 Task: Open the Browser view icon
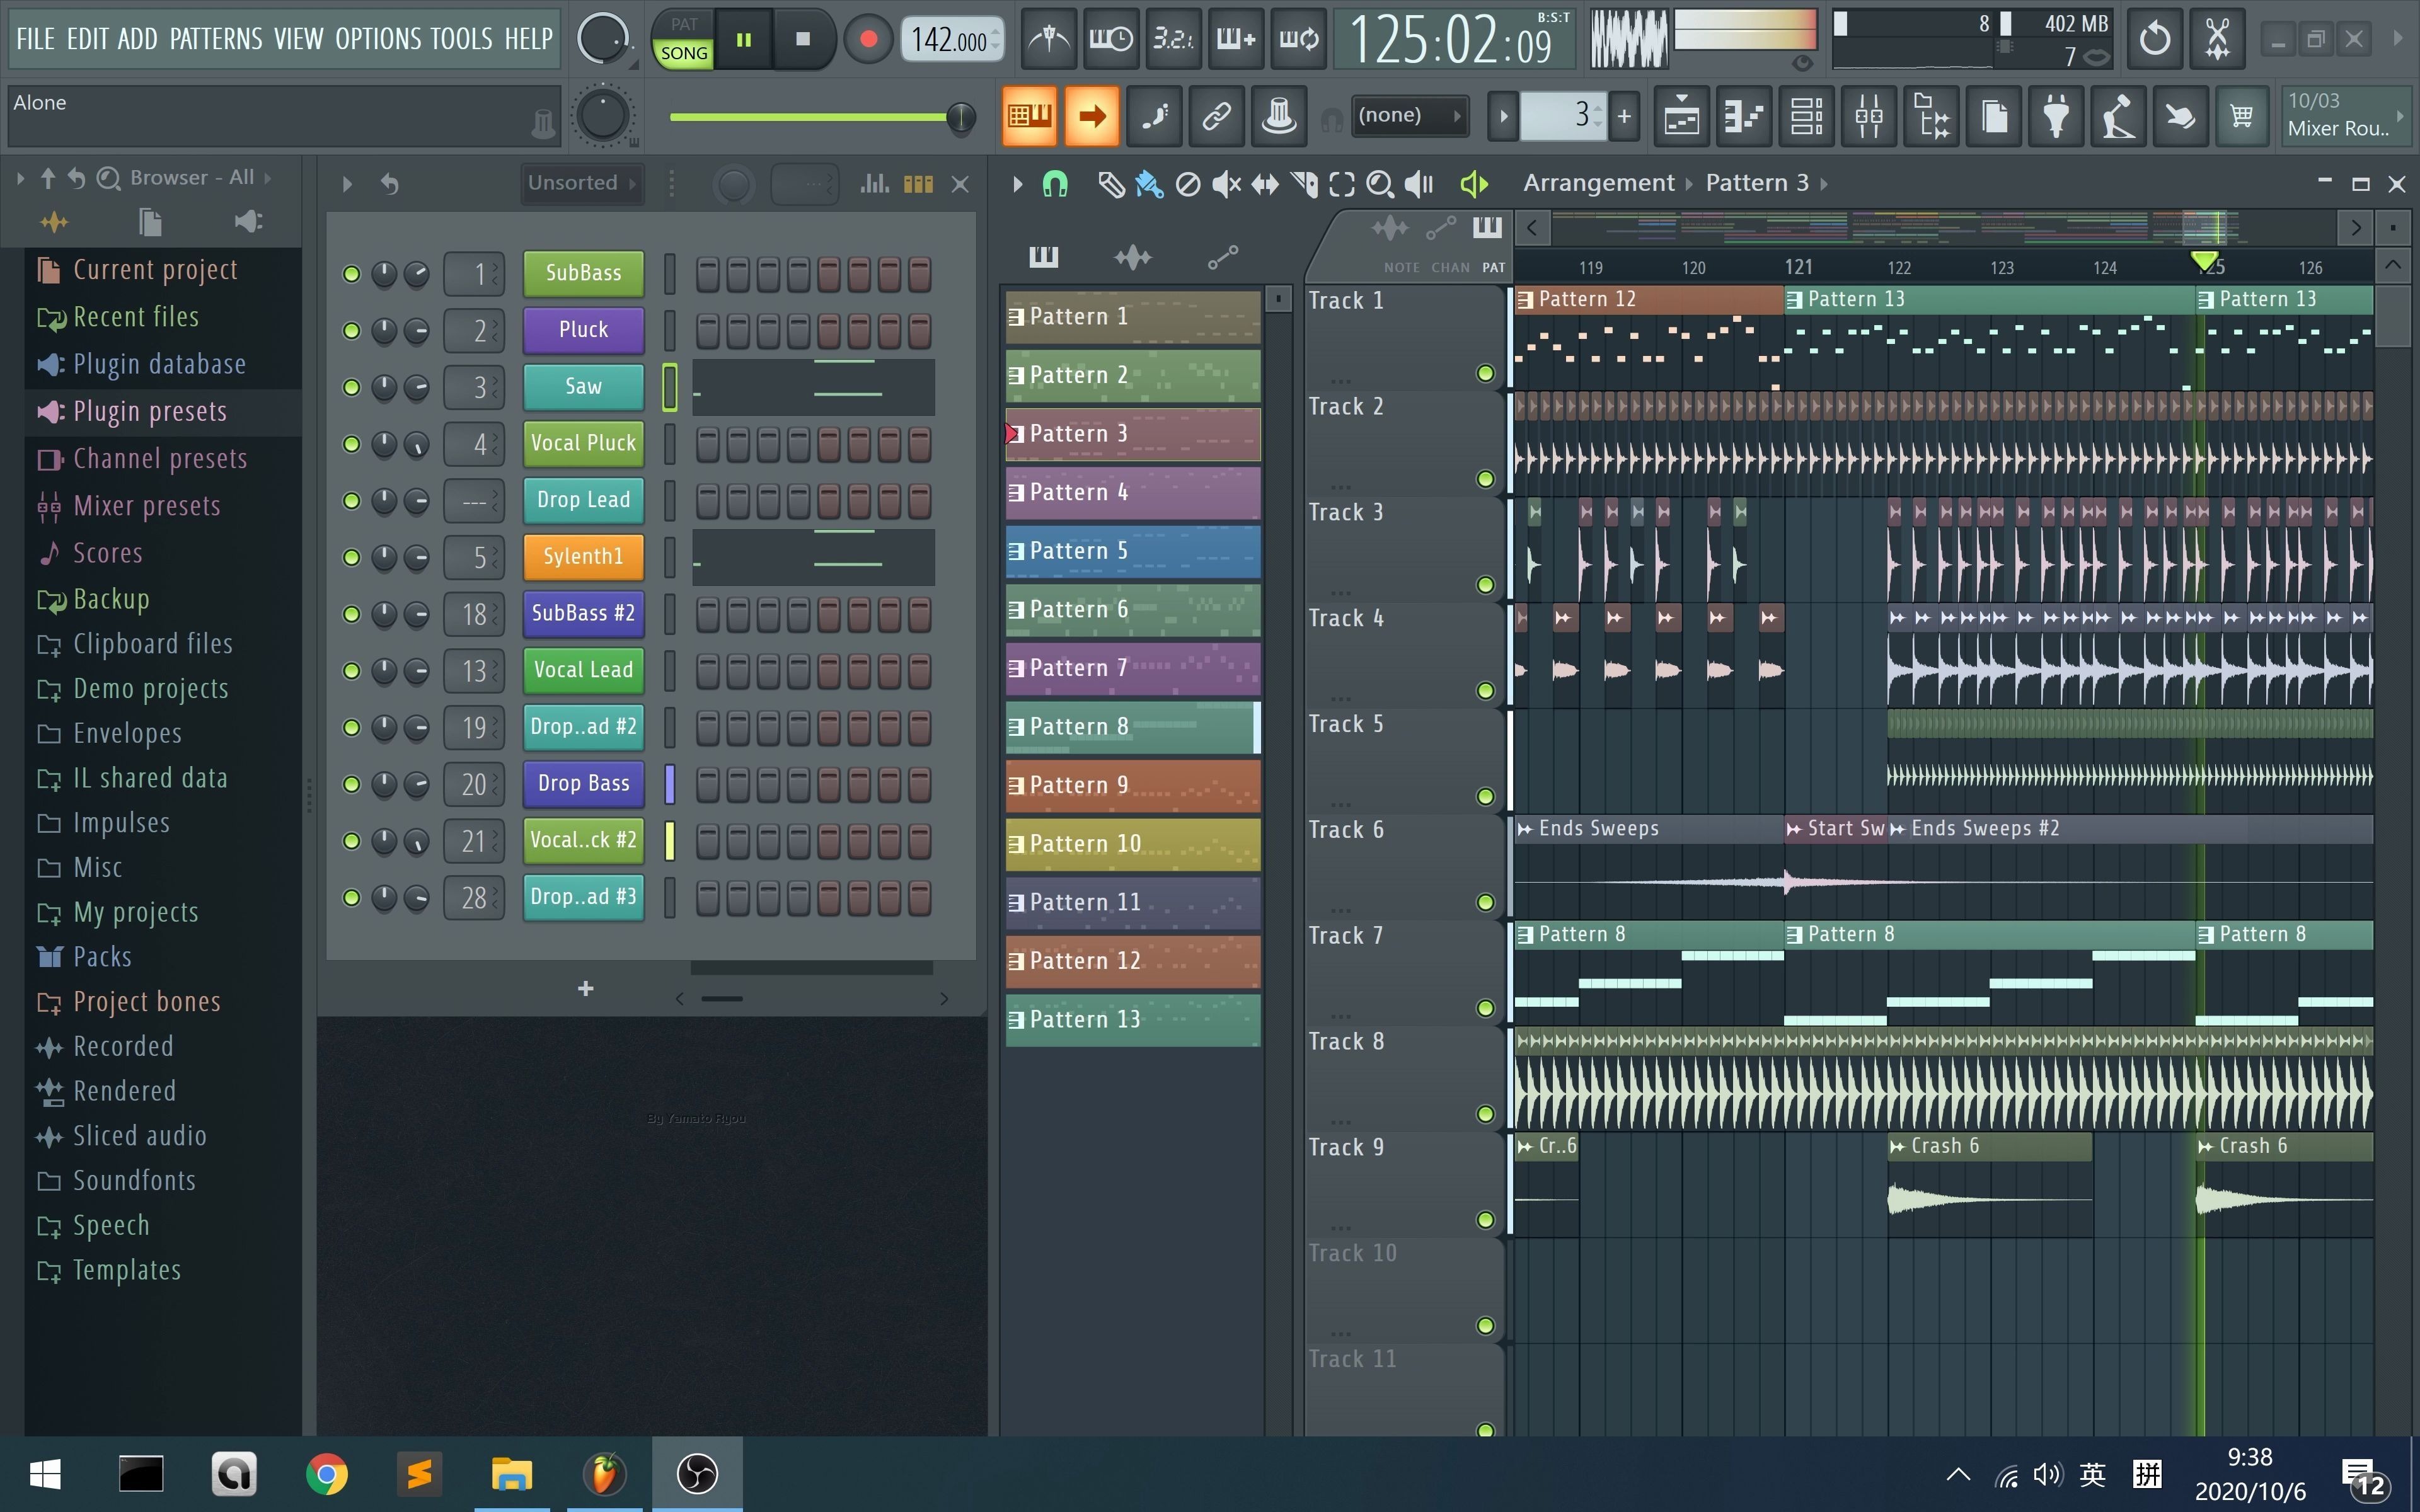(x=1931, y=117)
